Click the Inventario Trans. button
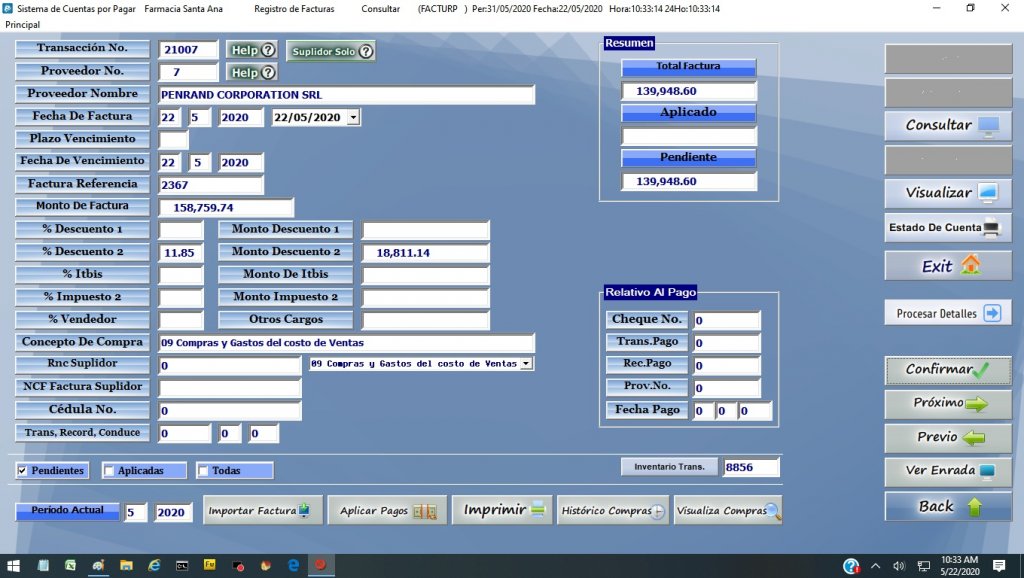Image resolution: width=1024 pixels, height=578 pixels. [x=669, y=467]
